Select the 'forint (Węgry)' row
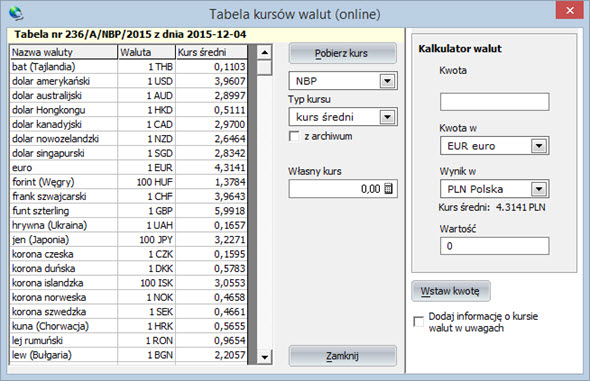590x381 pixels. 128,182
